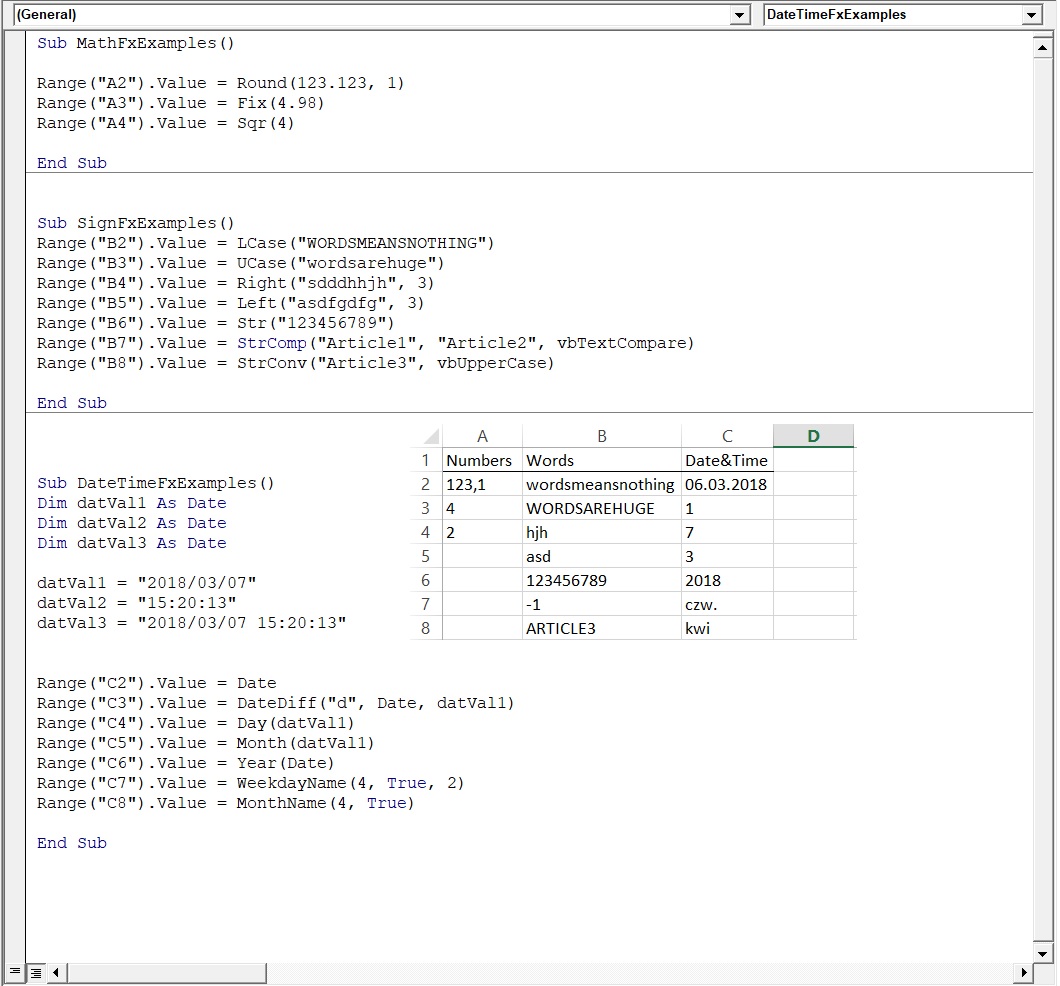Enable Full Module View button
This screenshot has width=1060, height=986.
click(35, 972)
